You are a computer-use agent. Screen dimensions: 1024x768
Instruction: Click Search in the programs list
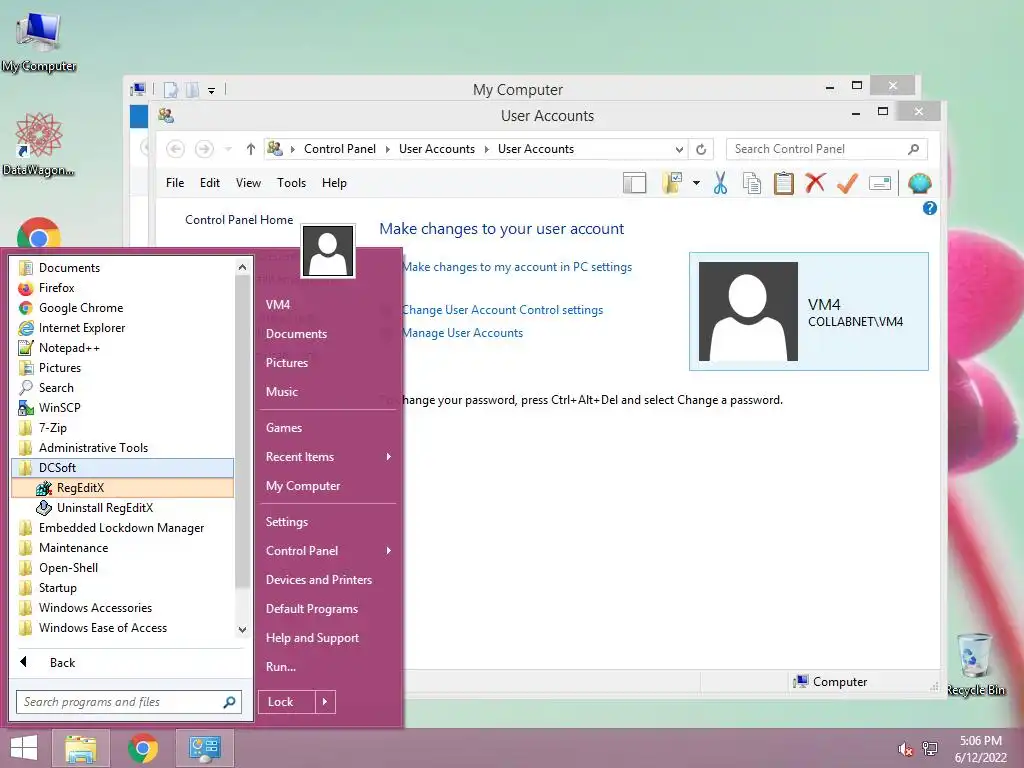123,388
